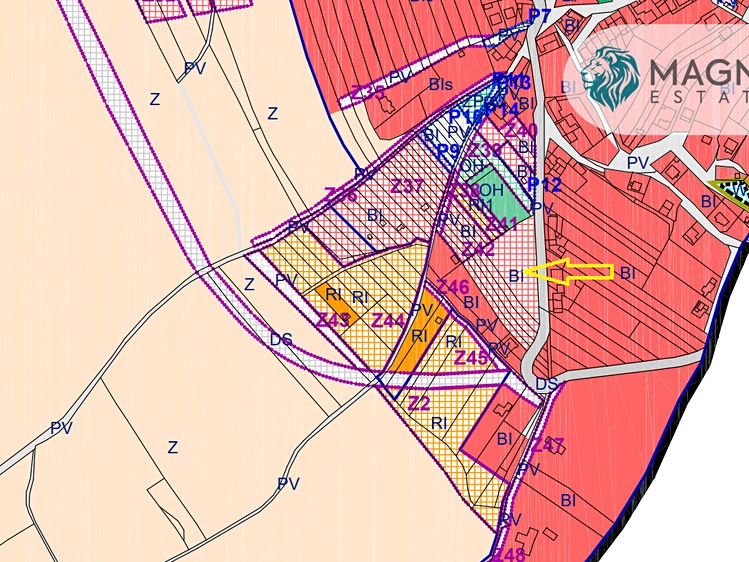Select the RI1 parcel label
This screenshot has width=749, height=562.
[481, 206]
